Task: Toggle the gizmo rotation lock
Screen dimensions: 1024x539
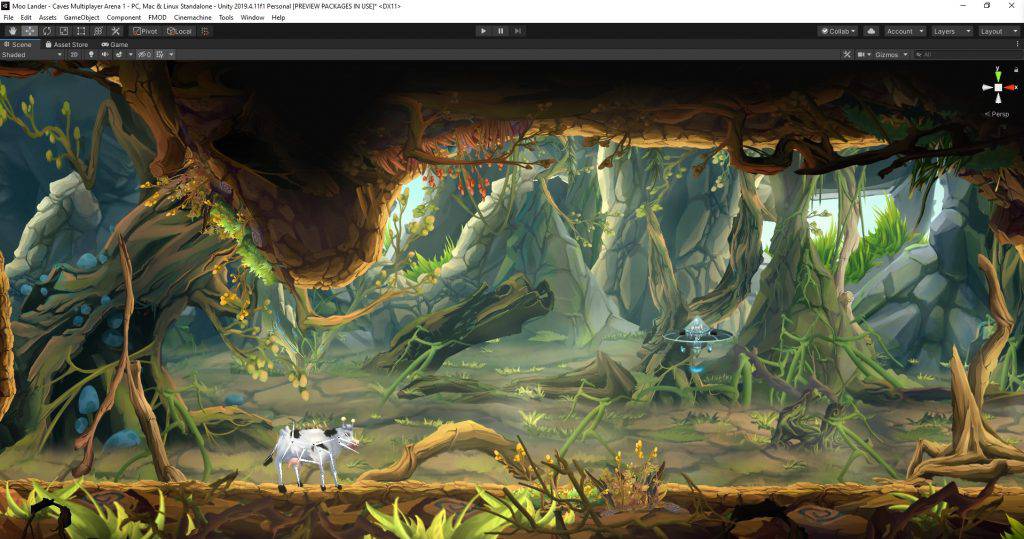Action: pyautogui.click(x=1016, y=69)
